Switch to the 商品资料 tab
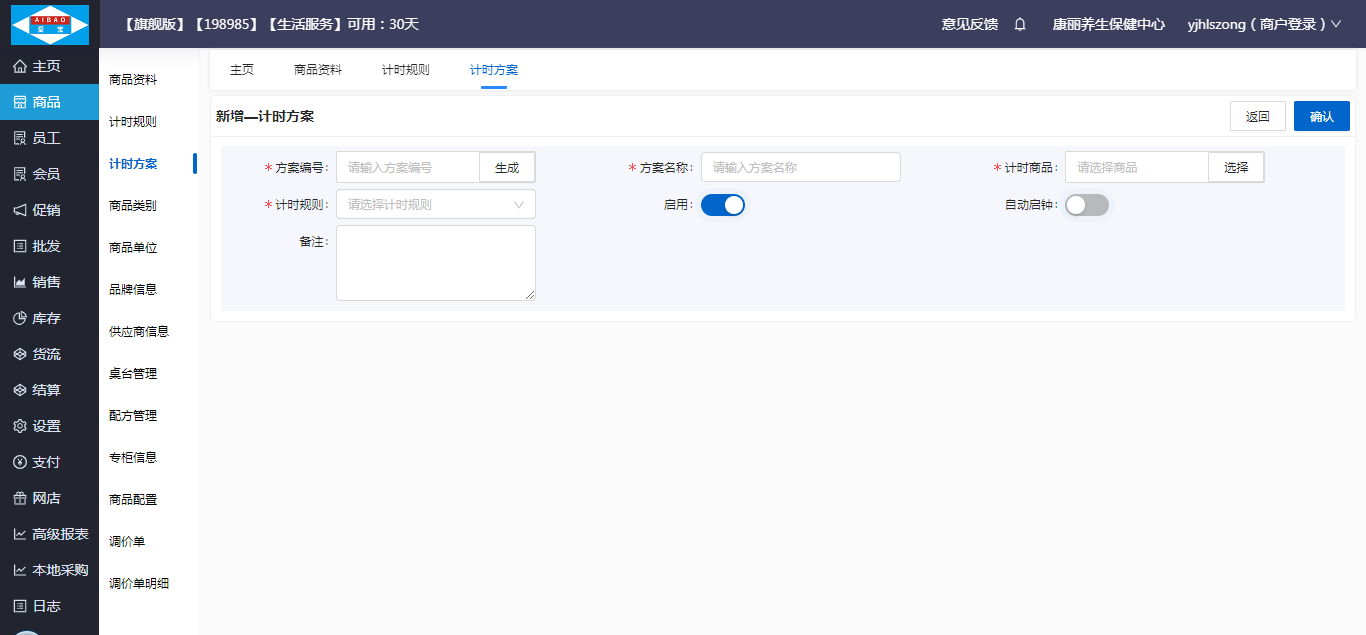 pyautogui.click(x=318, y=70)
